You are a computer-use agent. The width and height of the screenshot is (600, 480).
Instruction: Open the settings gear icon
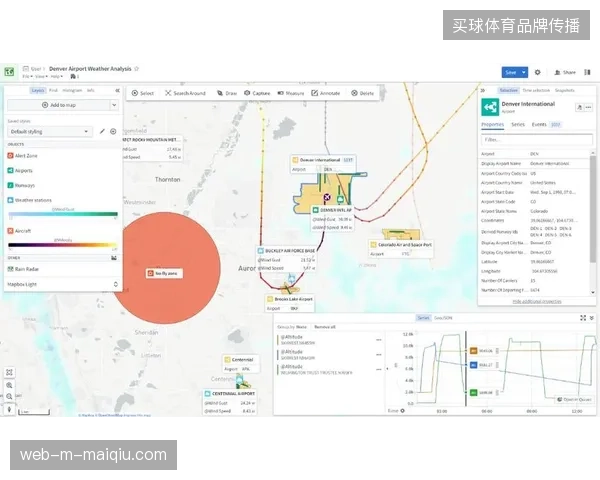tap(538, 72)
